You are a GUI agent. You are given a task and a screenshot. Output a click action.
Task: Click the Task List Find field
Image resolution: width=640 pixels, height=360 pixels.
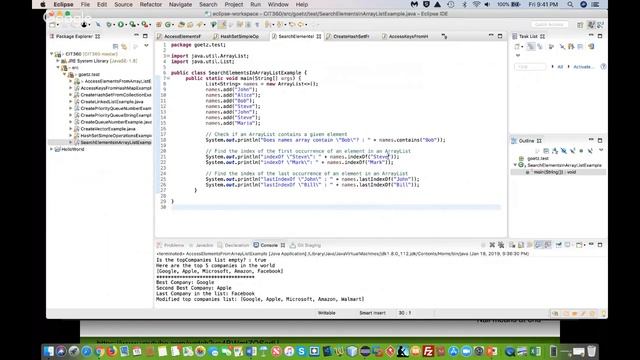tap(530, 67)
